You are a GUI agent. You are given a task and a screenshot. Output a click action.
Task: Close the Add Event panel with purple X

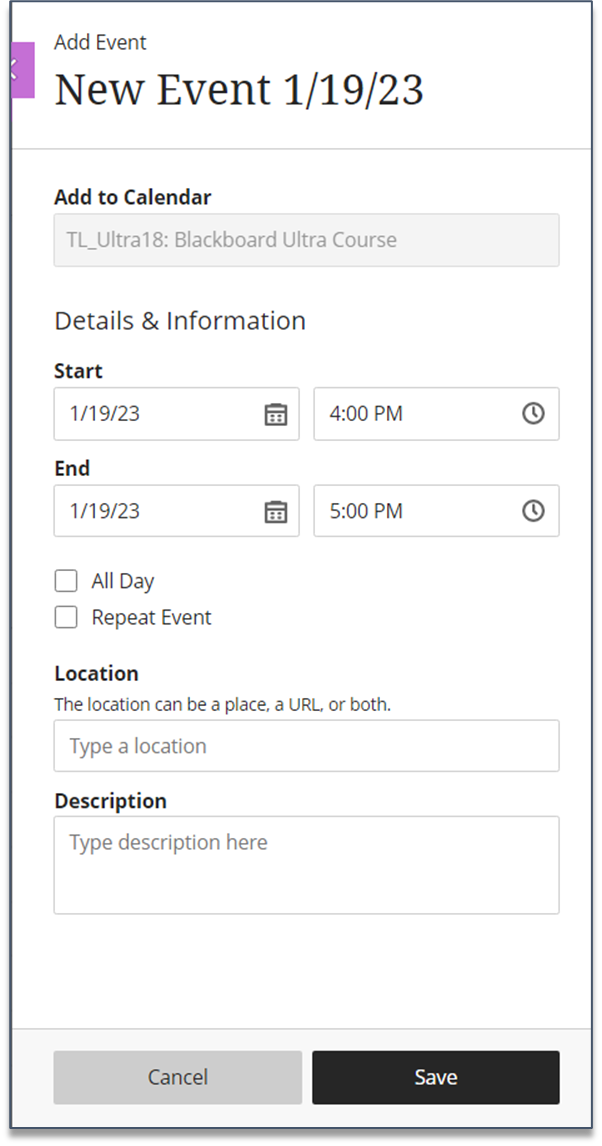pos(23,70)
